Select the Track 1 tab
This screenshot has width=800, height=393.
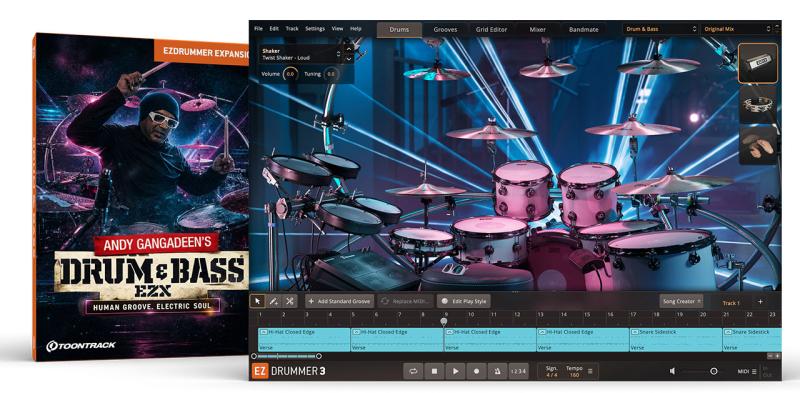[731, 303]
